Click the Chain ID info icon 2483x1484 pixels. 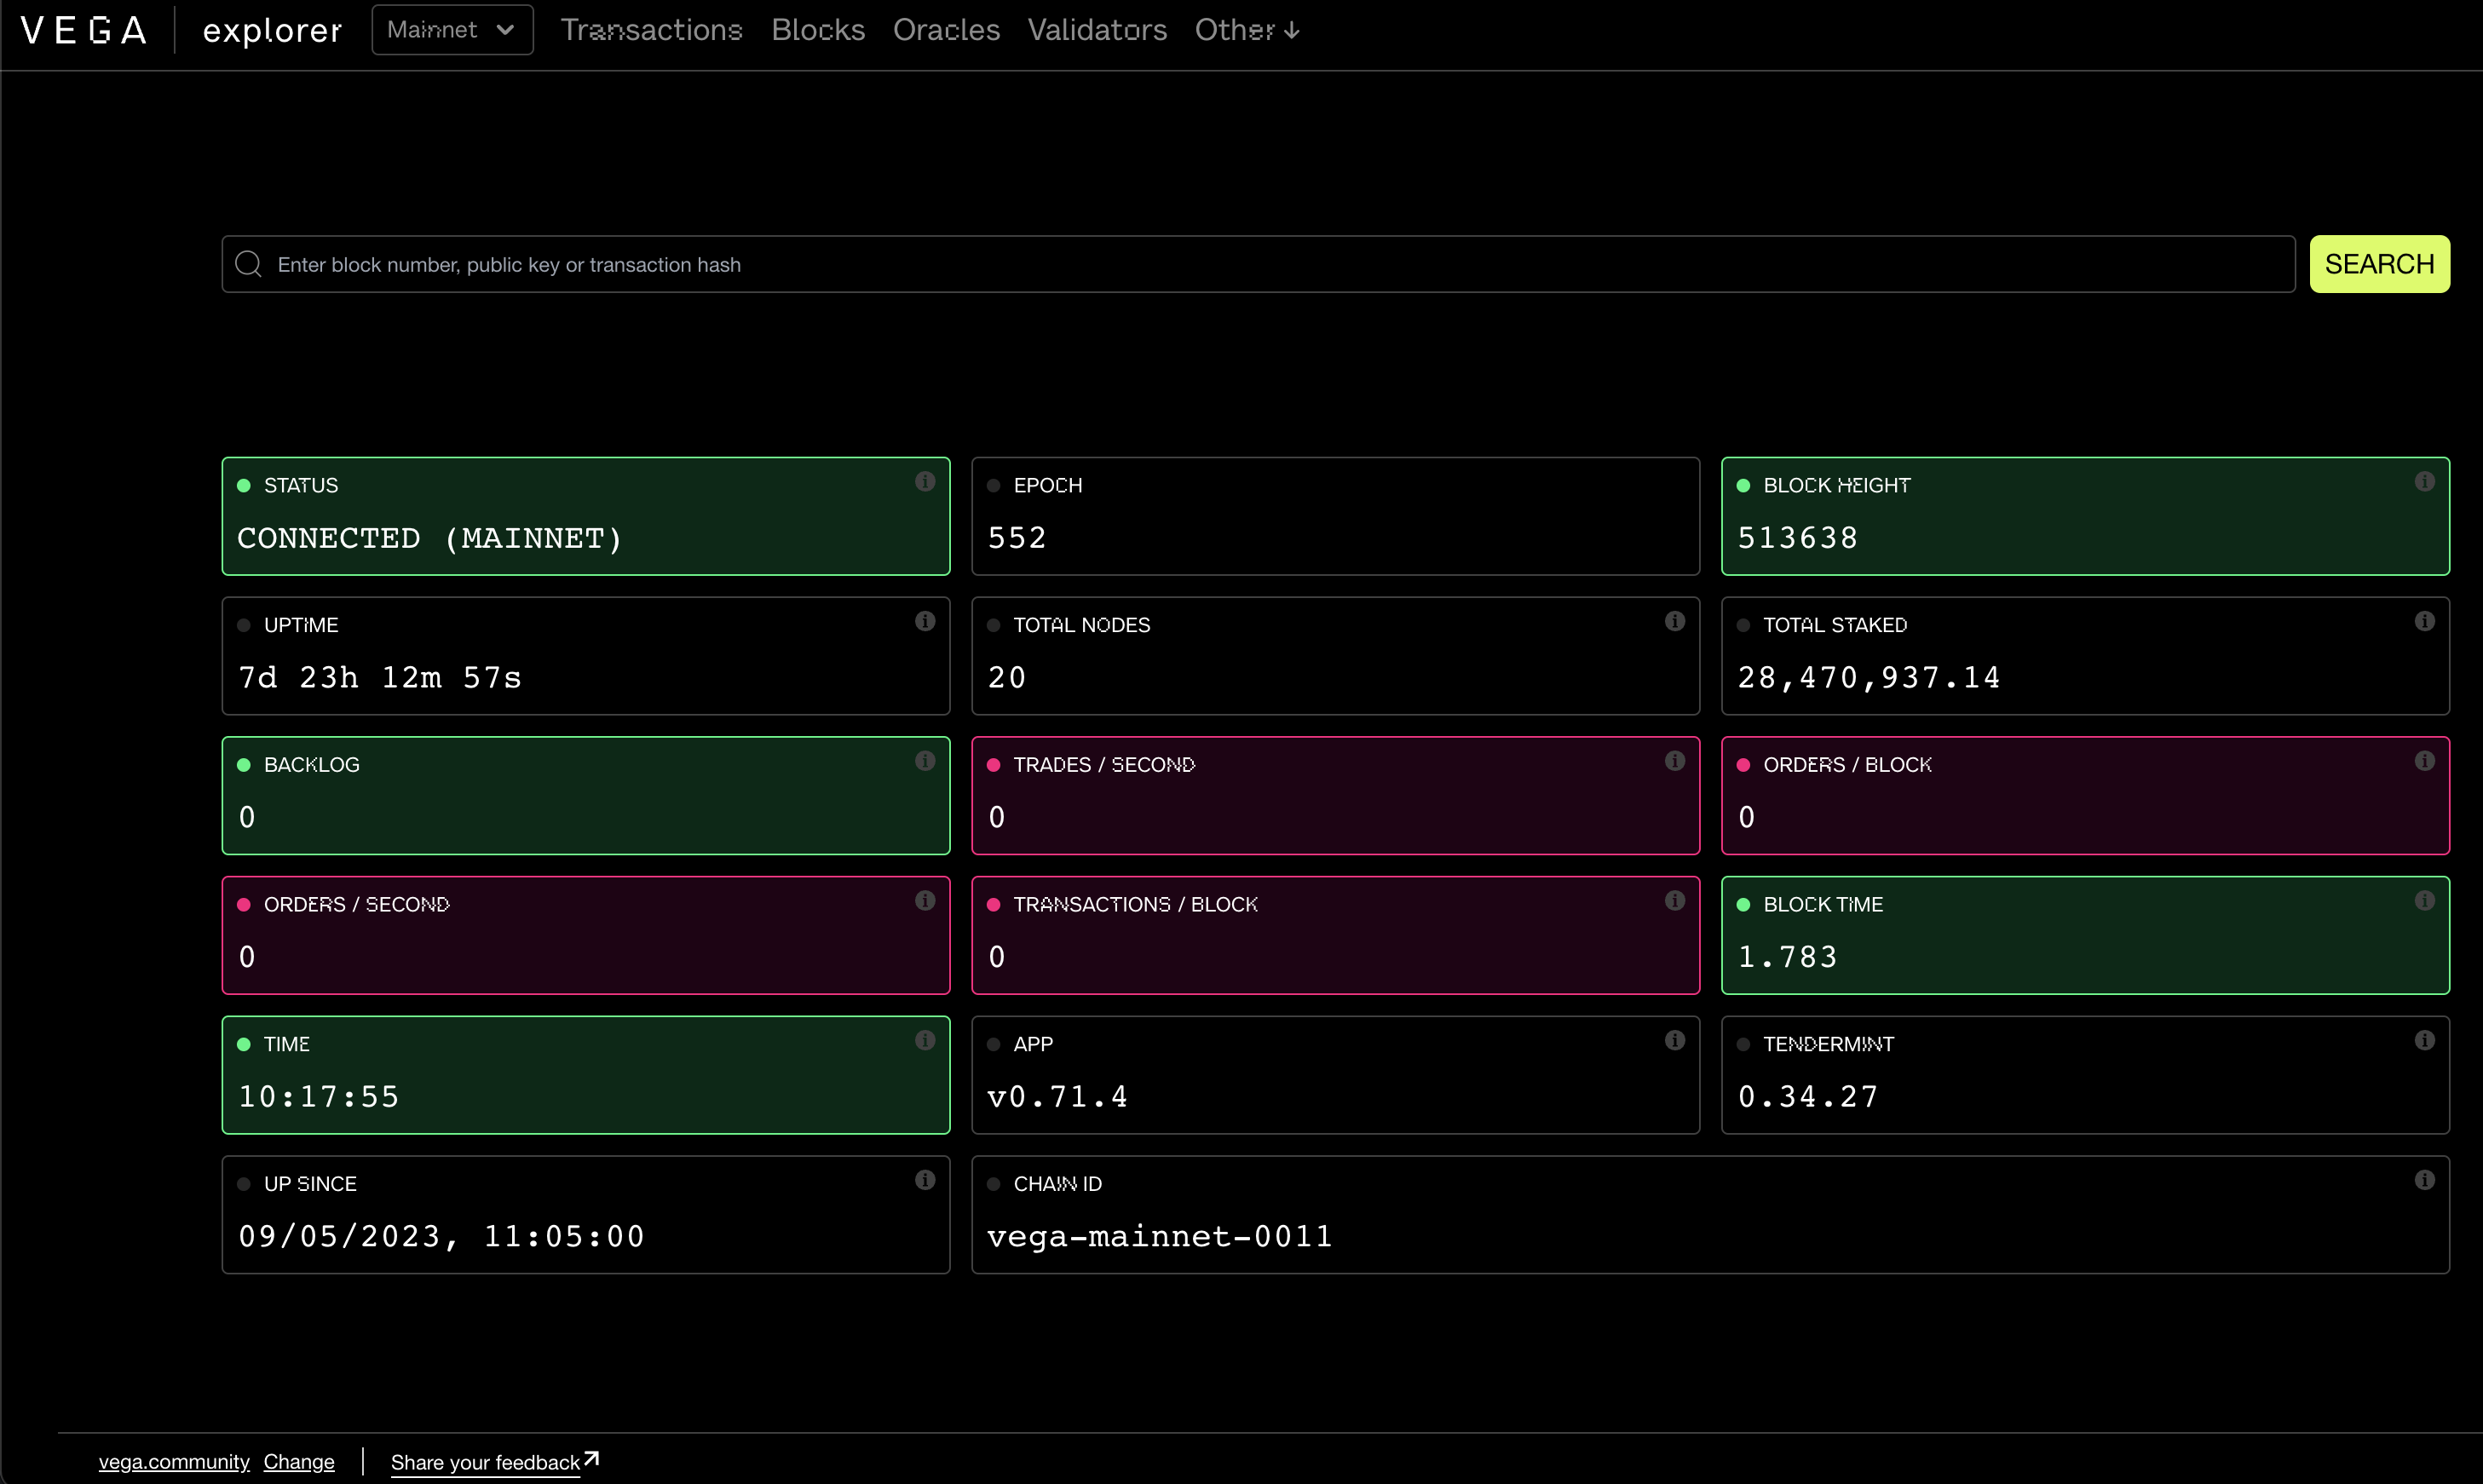(2424, 1180)
